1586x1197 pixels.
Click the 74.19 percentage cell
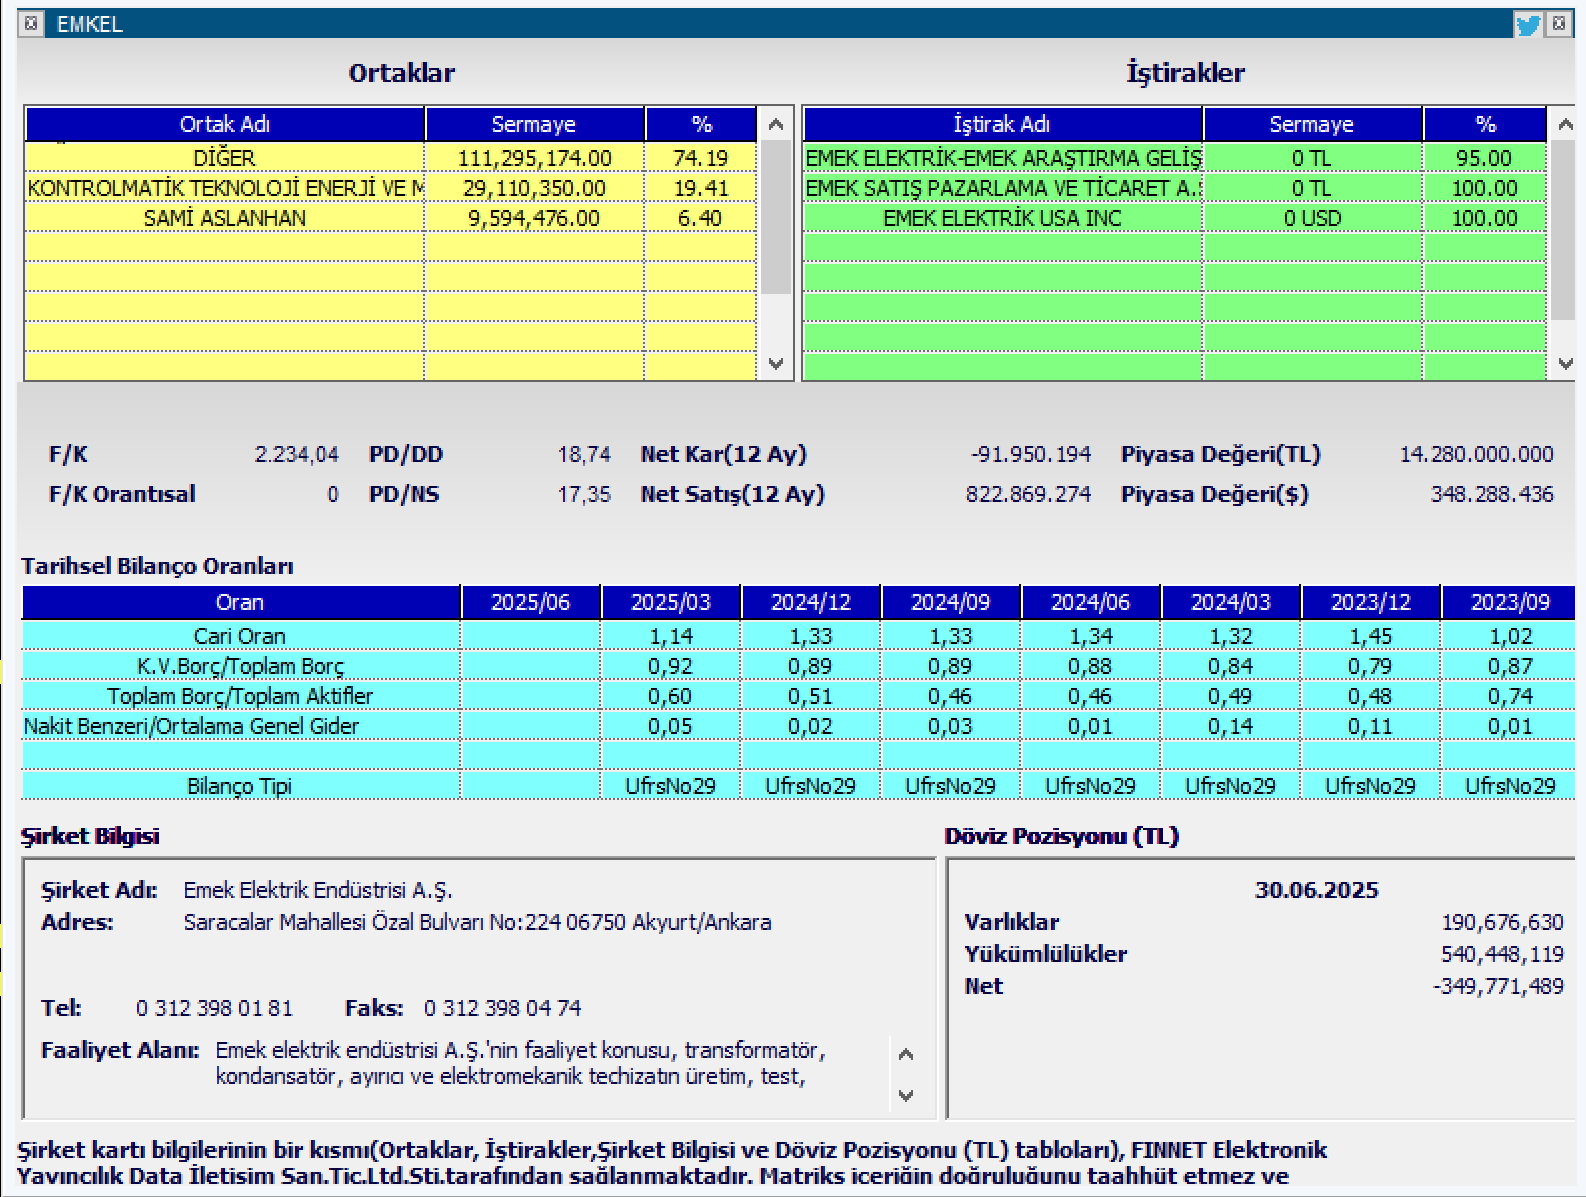click(700, 158)
